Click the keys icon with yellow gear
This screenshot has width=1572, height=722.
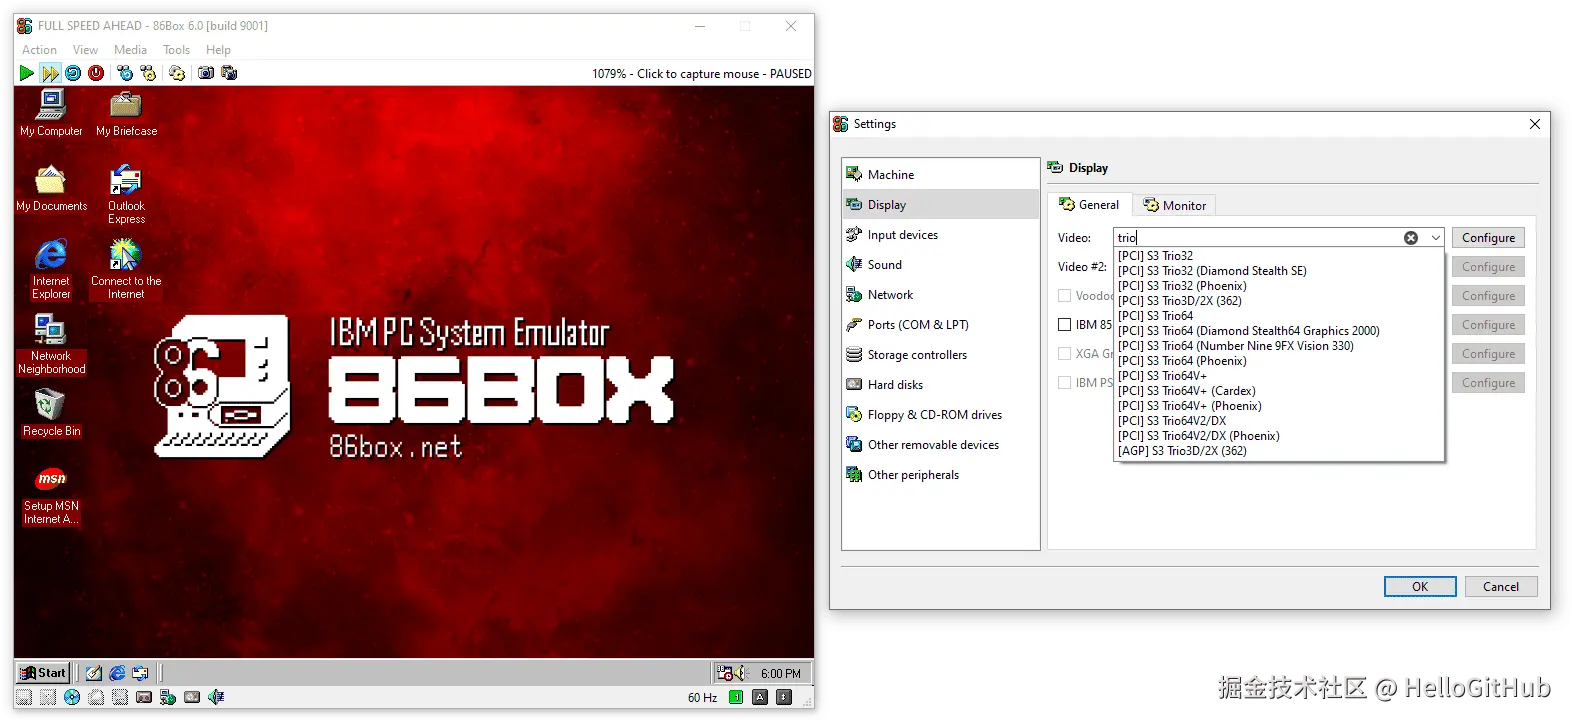tap(148, 73)
